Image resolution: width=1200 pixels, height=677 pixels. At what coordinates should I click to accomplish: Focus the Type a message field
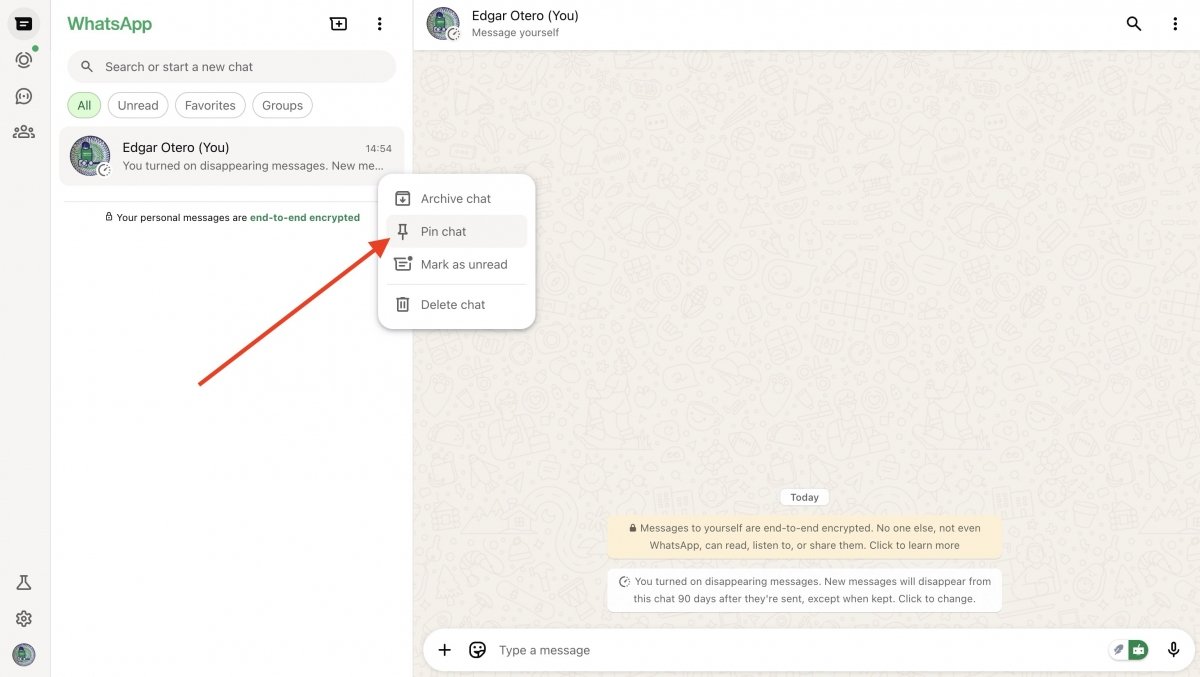pyautogui.click(x=800, y=650)
